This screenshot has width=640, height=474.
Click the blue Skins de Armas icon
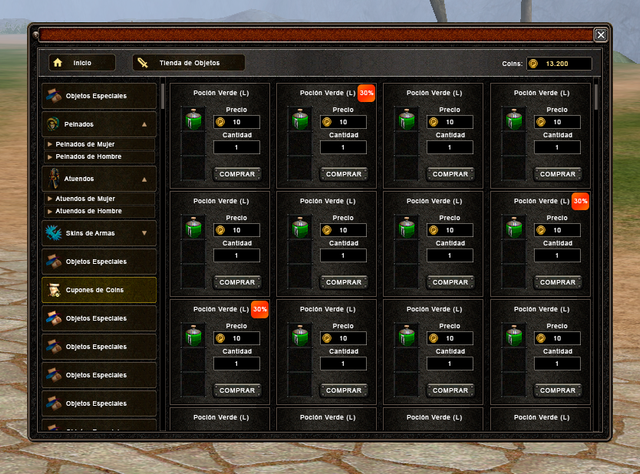tap(54, 233)
